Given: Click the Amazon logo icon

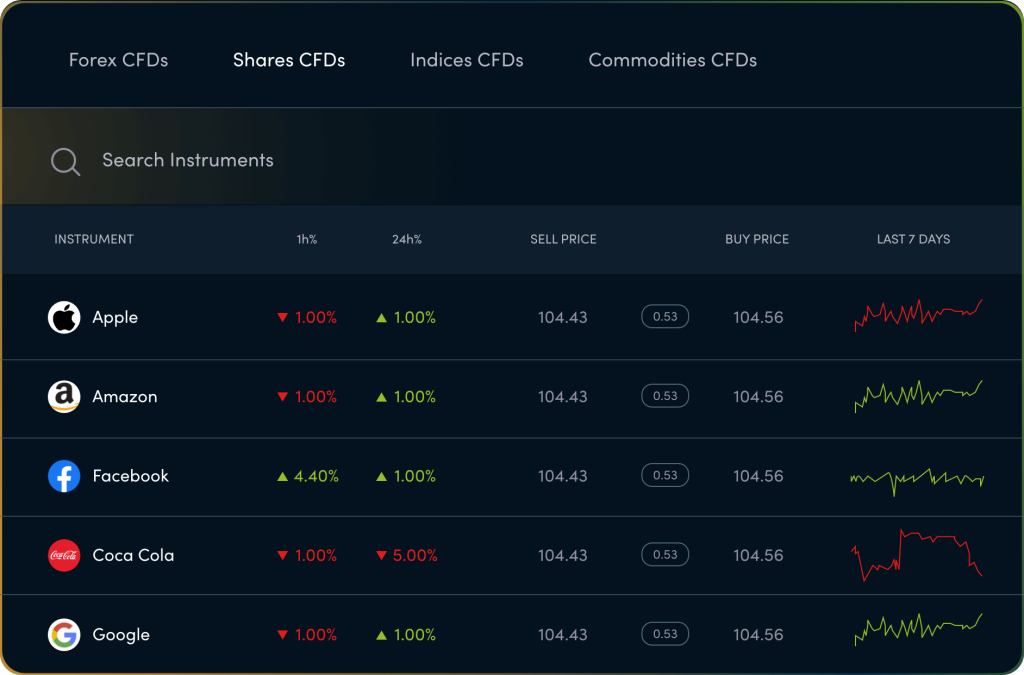Looking at the screenshot, I should tap(64, 396).
